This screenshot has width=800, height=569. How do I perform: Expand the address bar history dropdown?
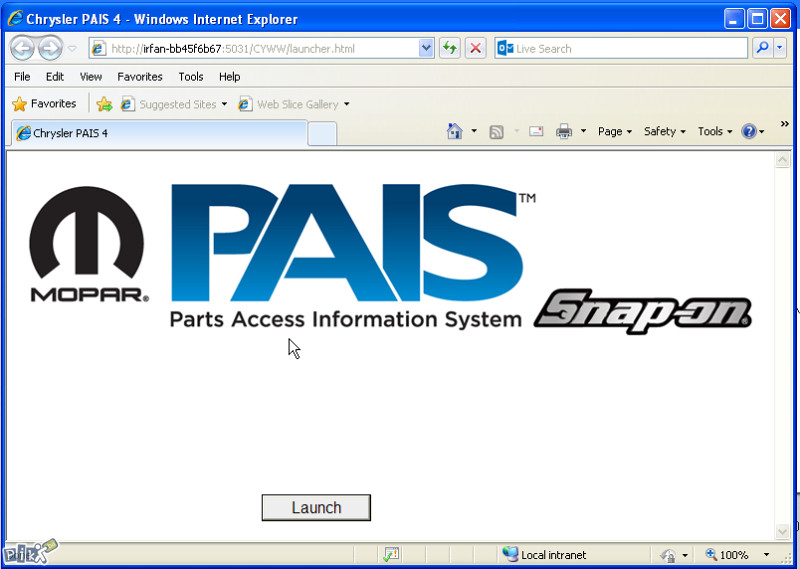(426, 49)
